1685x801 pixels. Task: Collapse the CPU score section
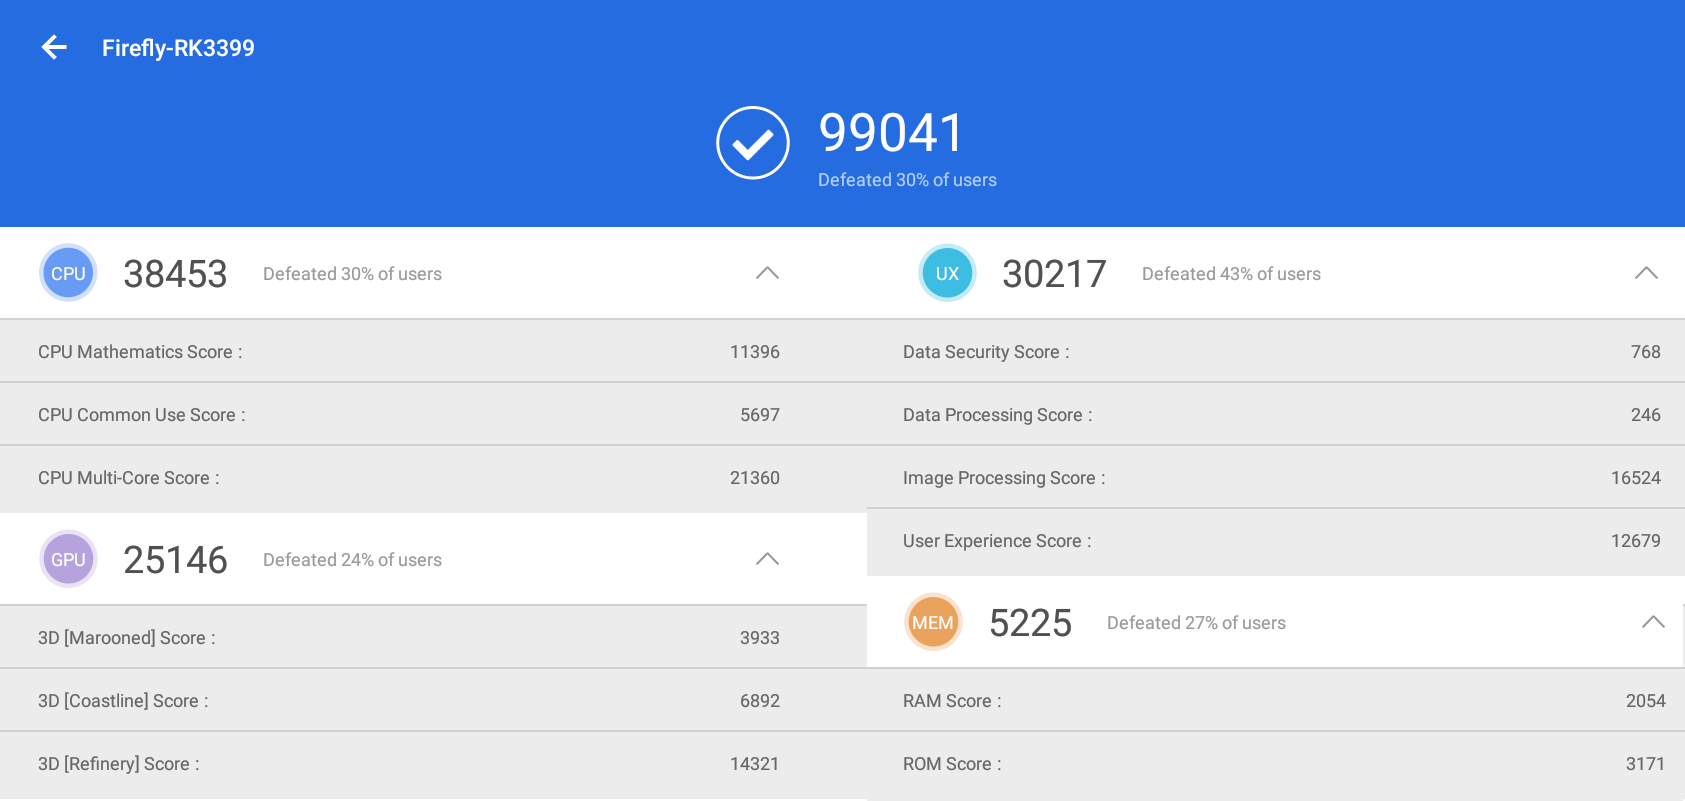click(767, 273)
